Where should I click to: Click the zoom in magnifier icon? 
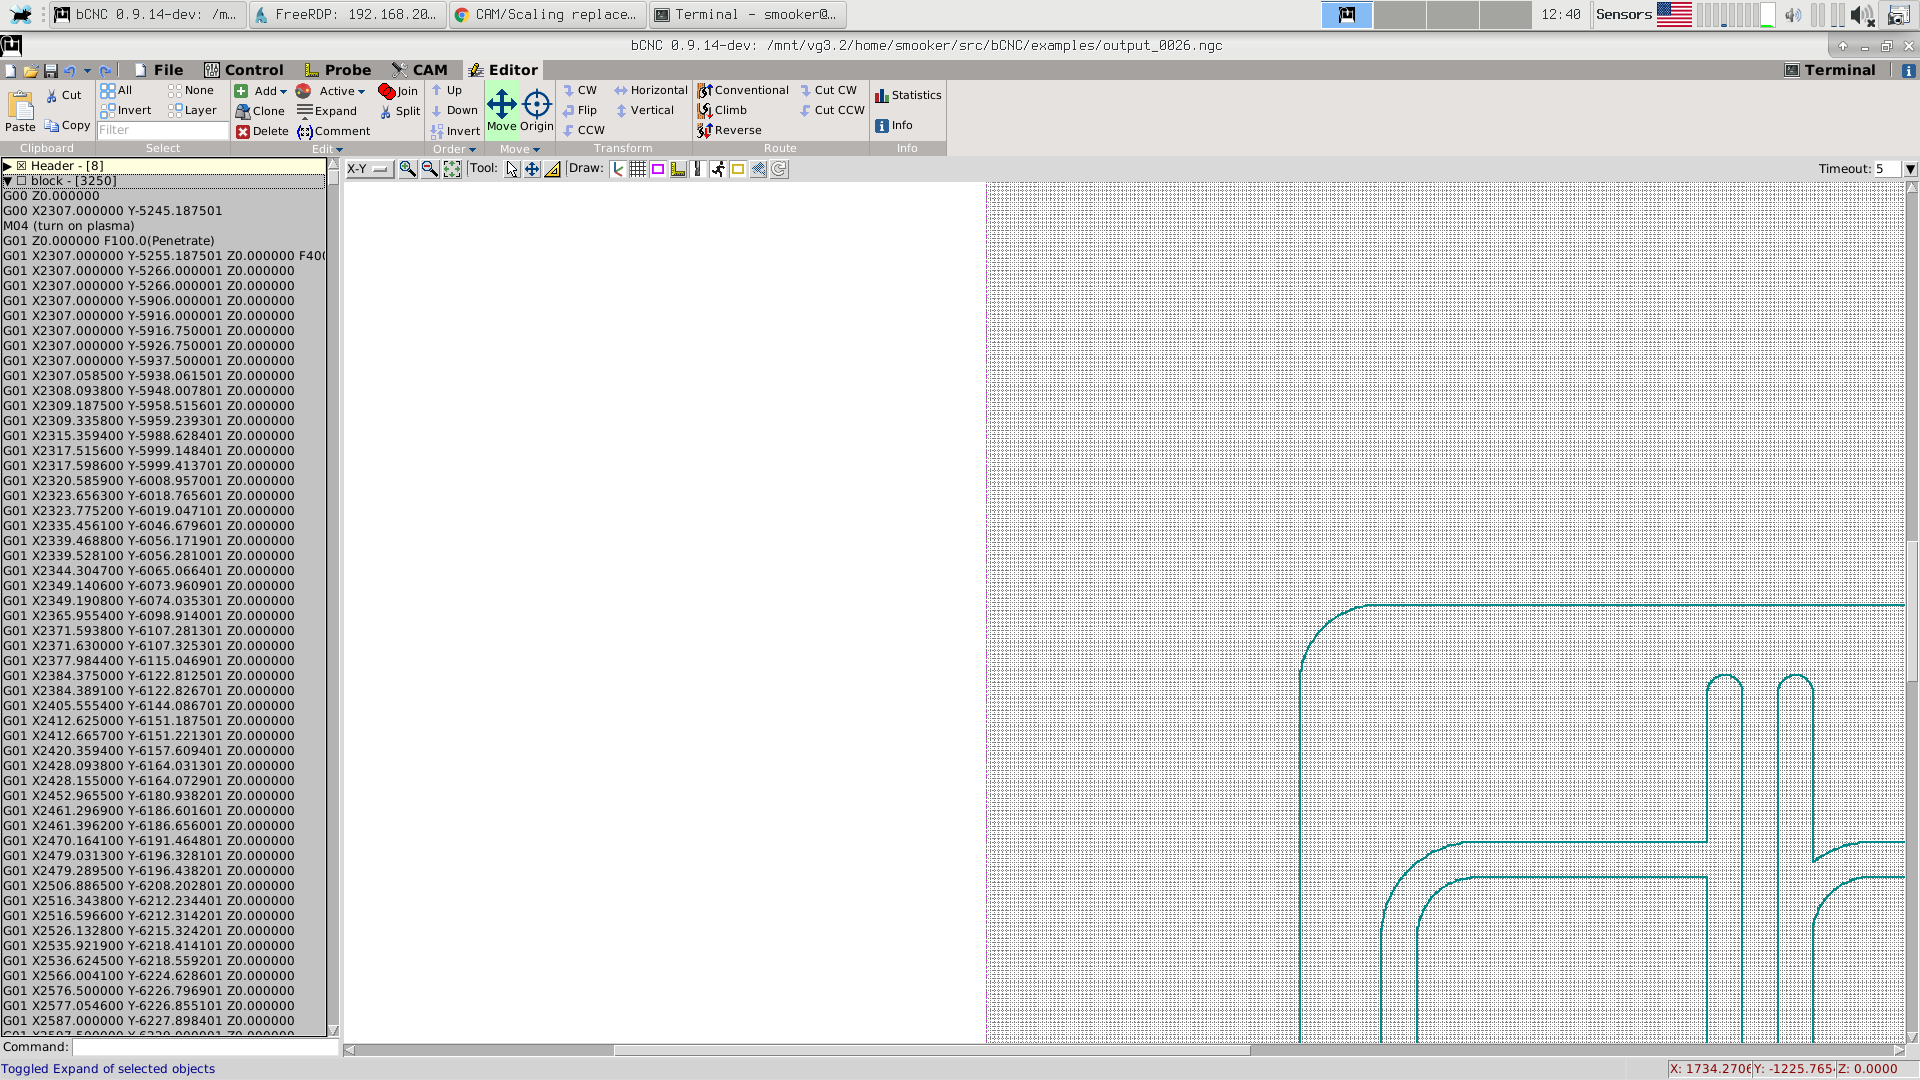pos(407,169)
